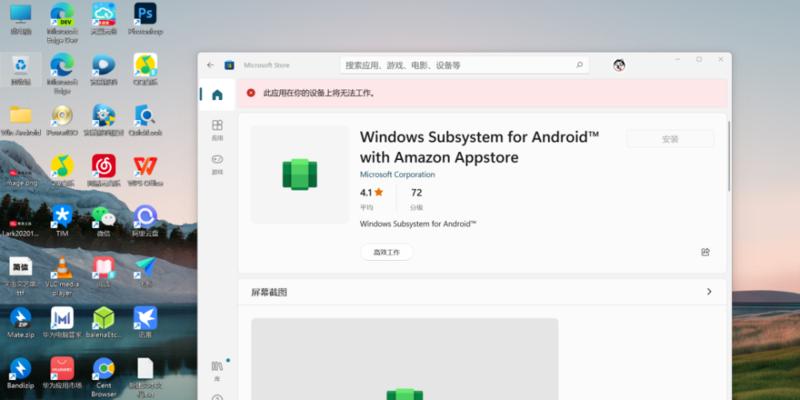This screenshot has height=400, width=800.
Task: Select the image.png file on desktop
Action: tap(21, 176)
